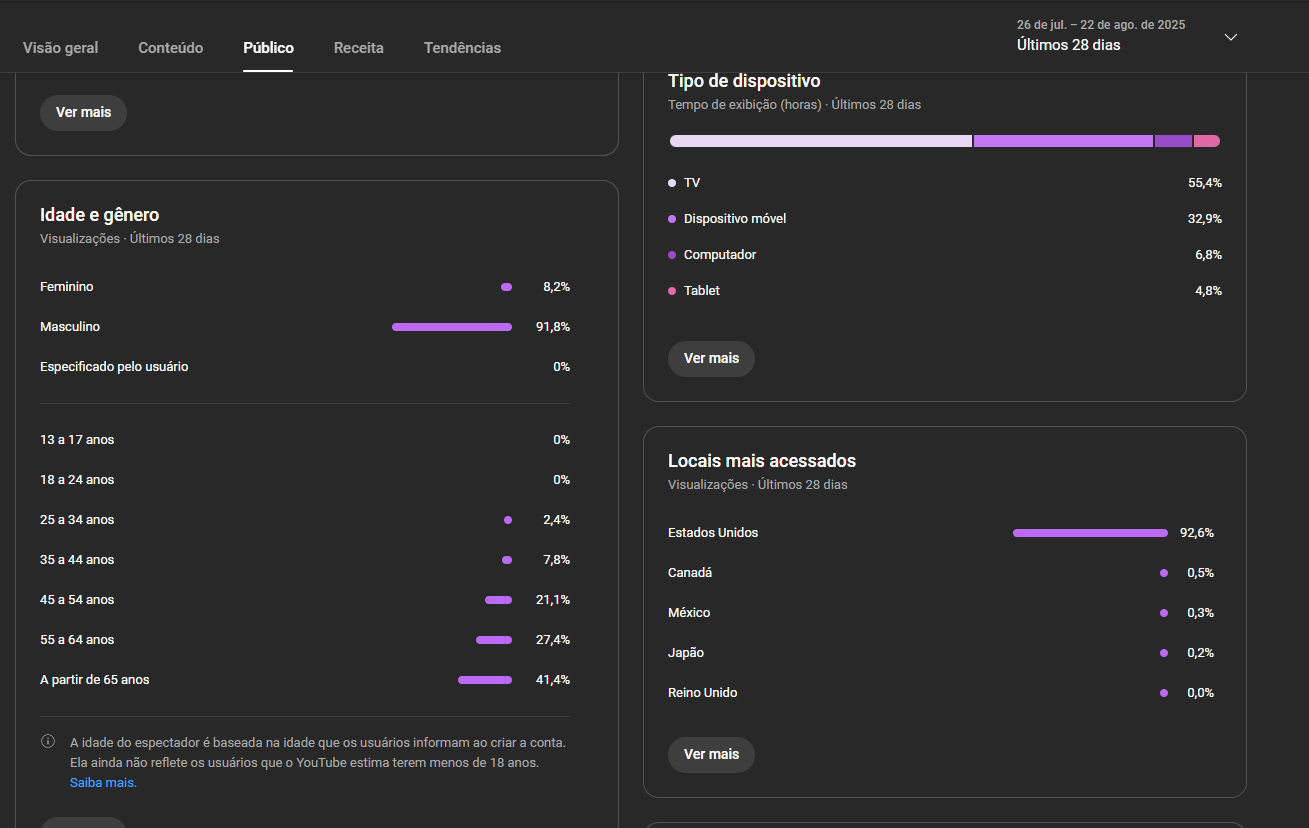Click the Estados Unidos label

(713, 533)
